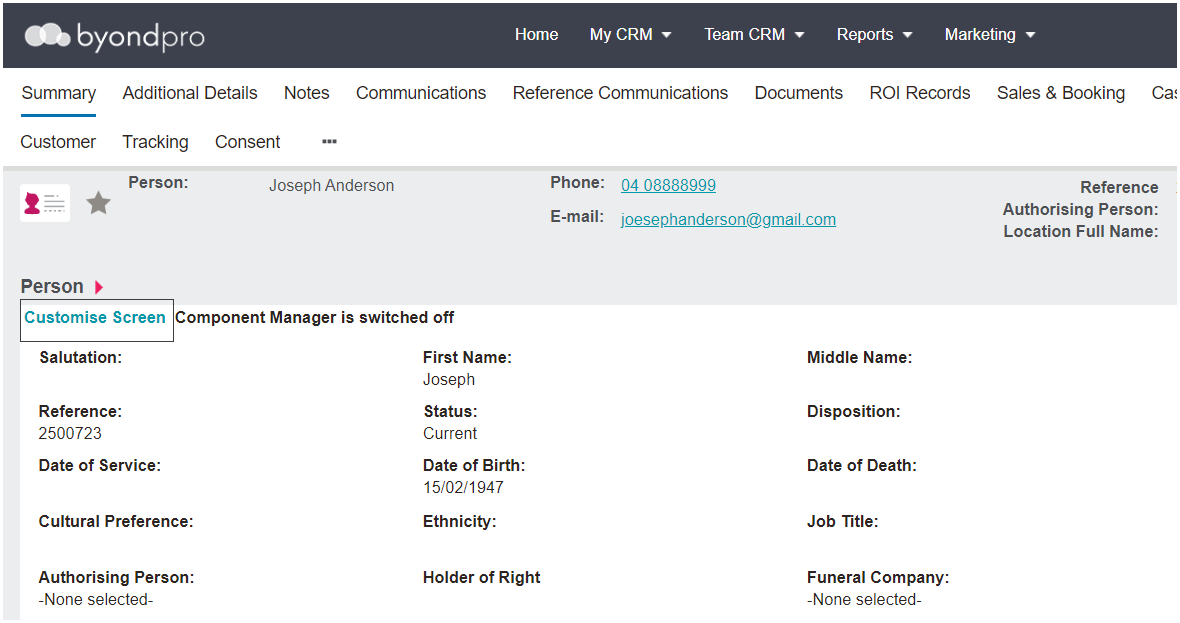Viewport: 1180px width, 623px height.
Task: Click the Cultural Preference label
Action: (116, 521)
